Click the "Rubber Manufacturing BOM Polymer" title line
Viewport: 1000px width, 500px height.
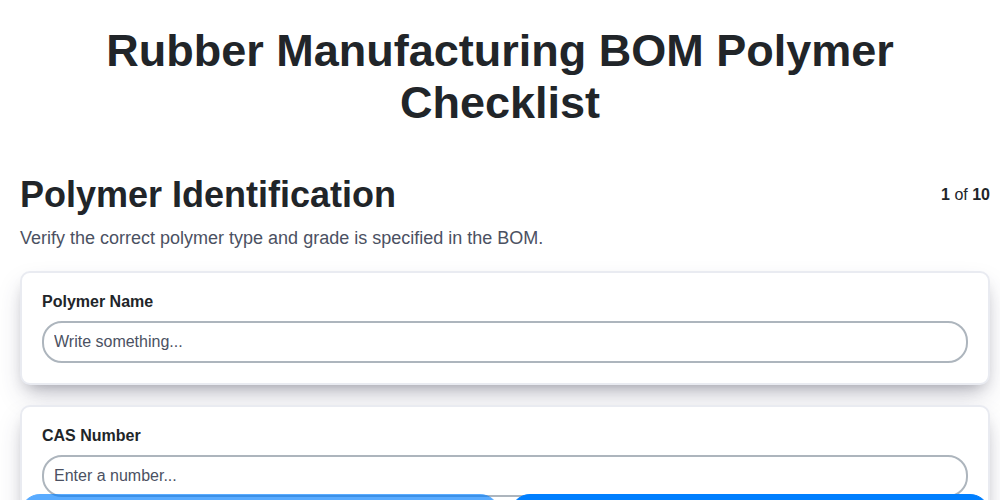(x=500, y=51)
